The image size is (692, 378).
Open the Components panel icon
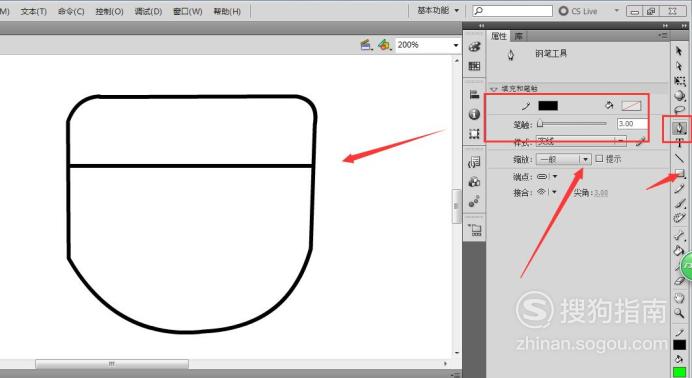click(474, 182)
